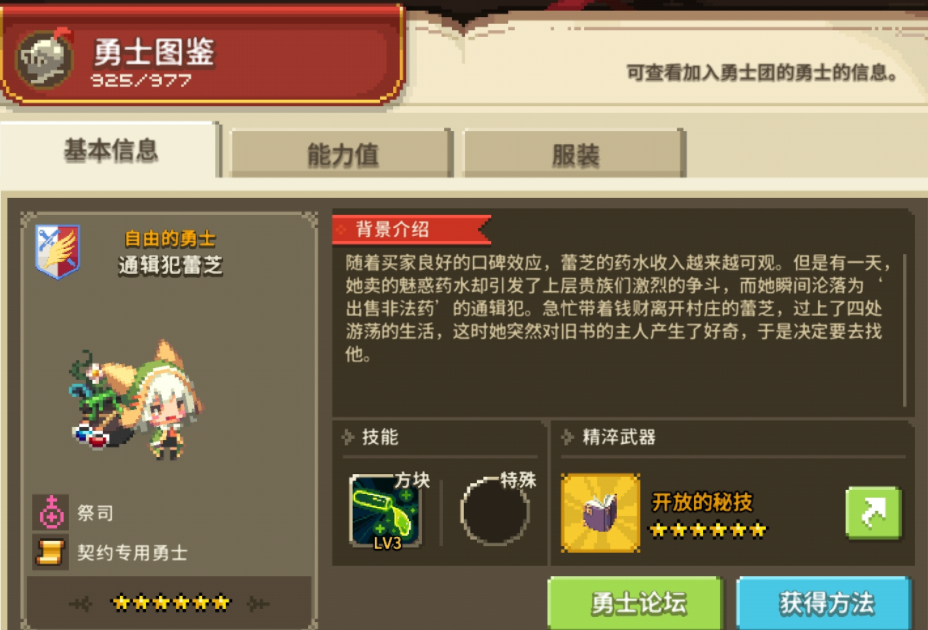
Task: Click the 获得方法 button
Action: 823,603
